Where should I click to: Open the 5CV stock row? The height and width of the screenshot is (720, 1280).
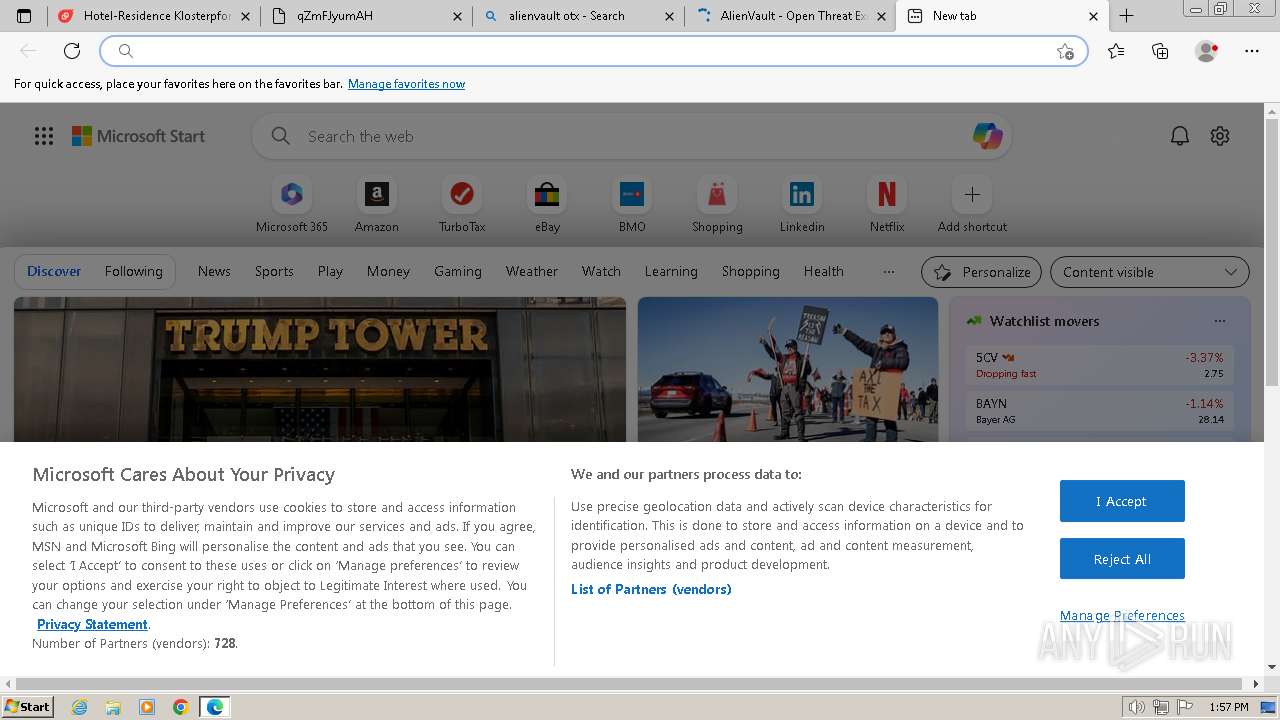1100,365
